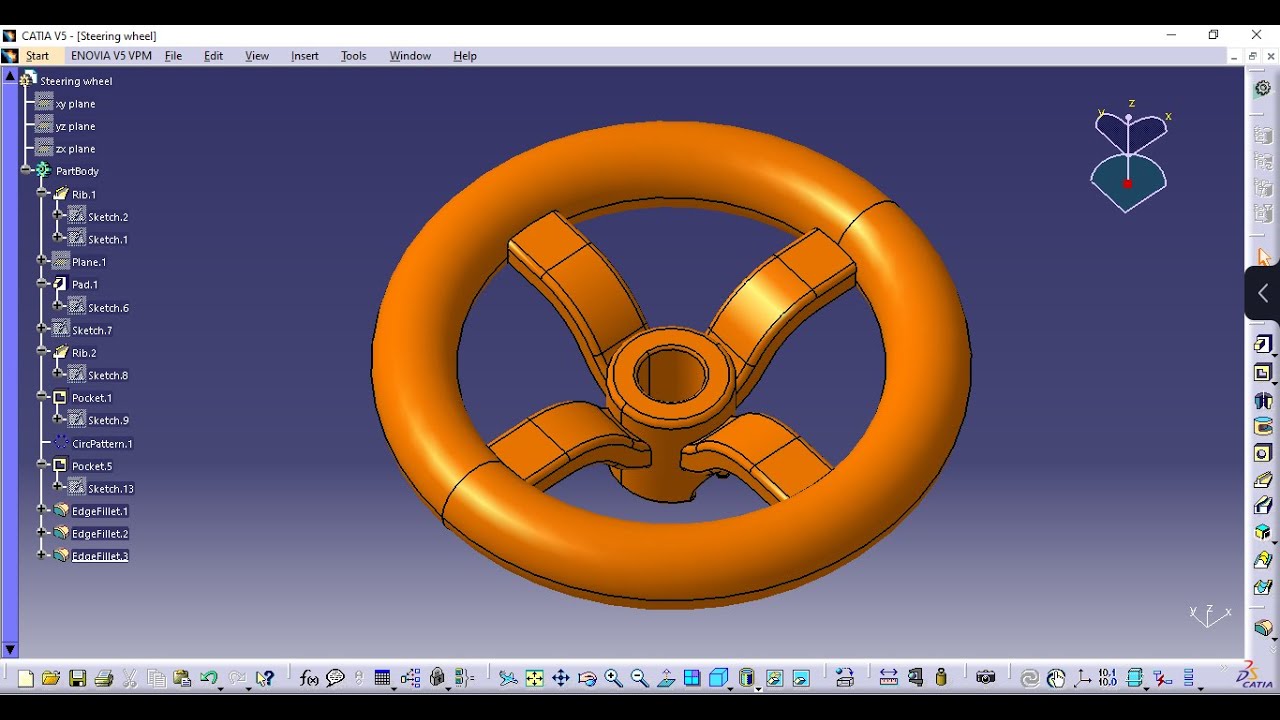Select the Pocket tool in right toolbar
The height and width of the screenshot is (720, 1280).
tap(1263, 373)
